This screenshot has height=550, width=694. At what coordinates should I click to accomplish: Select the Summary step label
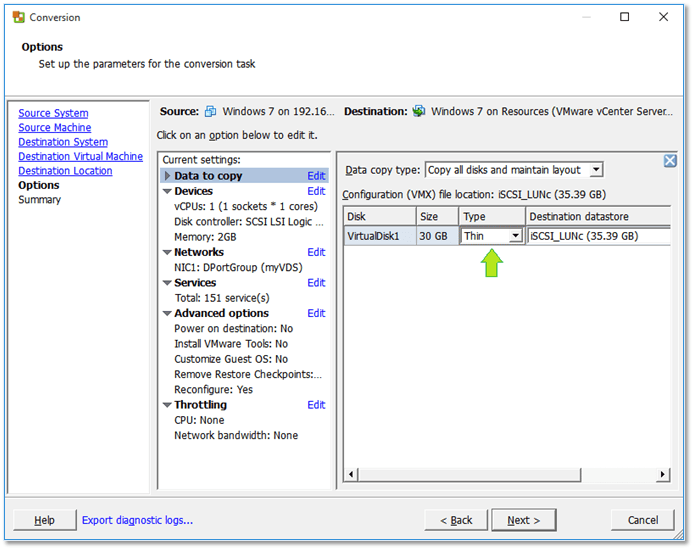pos(39,200)
